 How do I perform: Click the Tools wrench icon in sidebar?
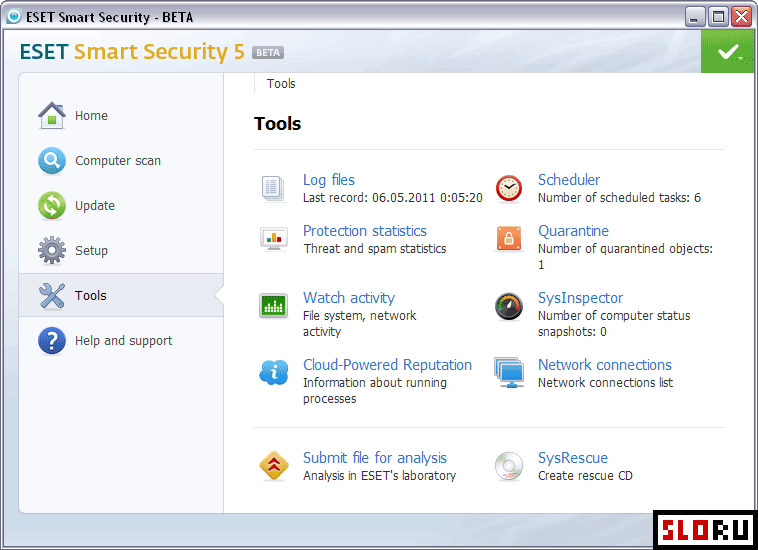[52, 295]
